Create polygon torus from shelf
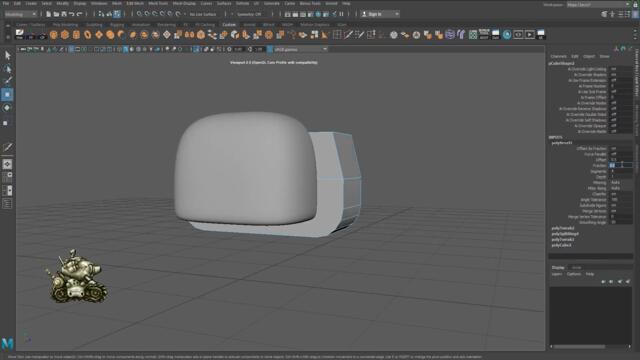The width and height of the screenshot is (640, 360). pyautogui.click(x=87, y=35)
